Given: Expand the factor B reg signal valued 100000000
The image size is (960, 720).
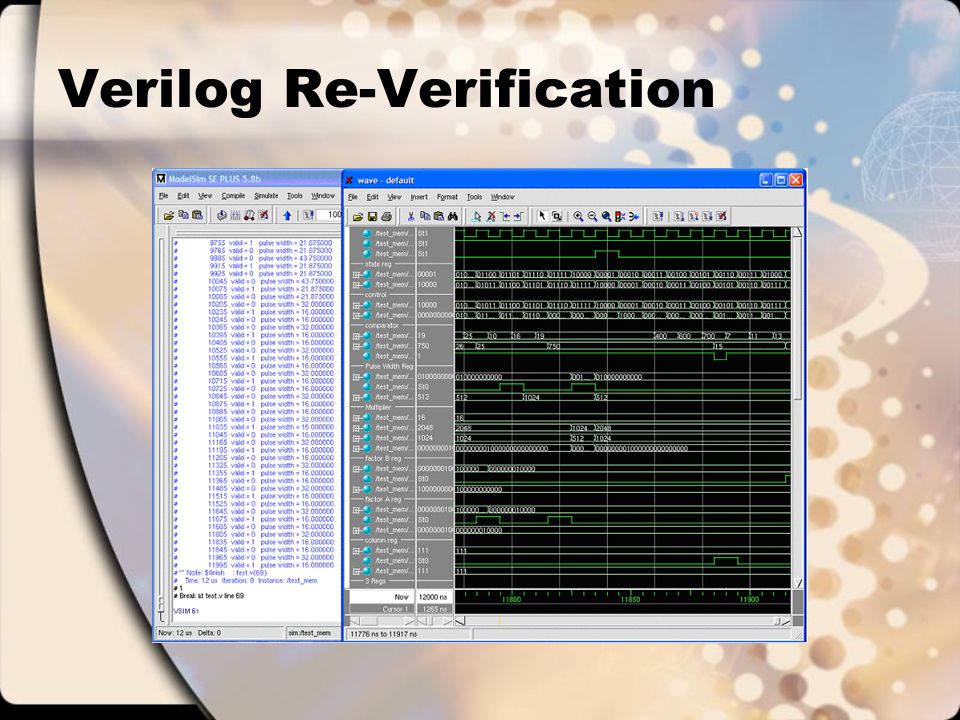Looking at the screenshot, I should [x=356, y=490].
